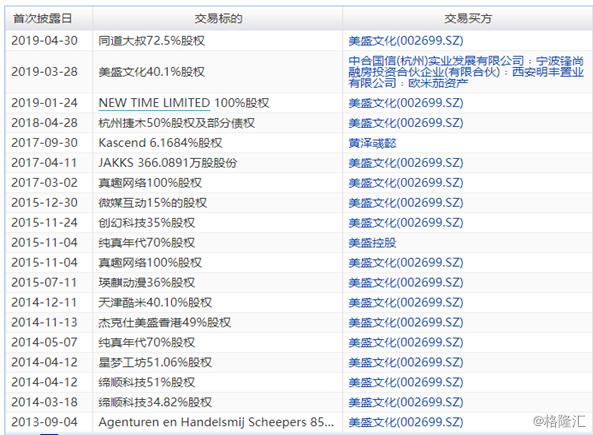Open the NEW TIME LIMITED underlined link
Image resolution: width=593 pixels, height=435 pixels.
154,103
